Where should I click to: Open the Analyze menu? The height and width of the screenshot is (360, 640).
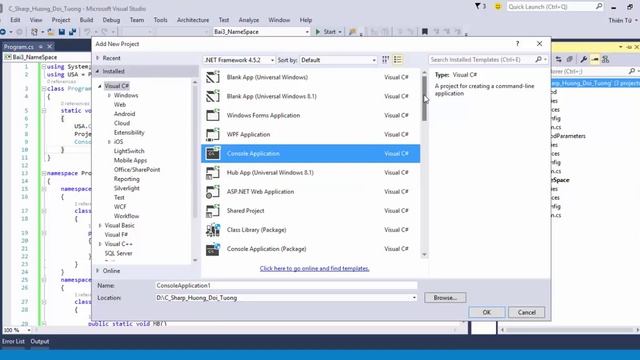(249, 20)
